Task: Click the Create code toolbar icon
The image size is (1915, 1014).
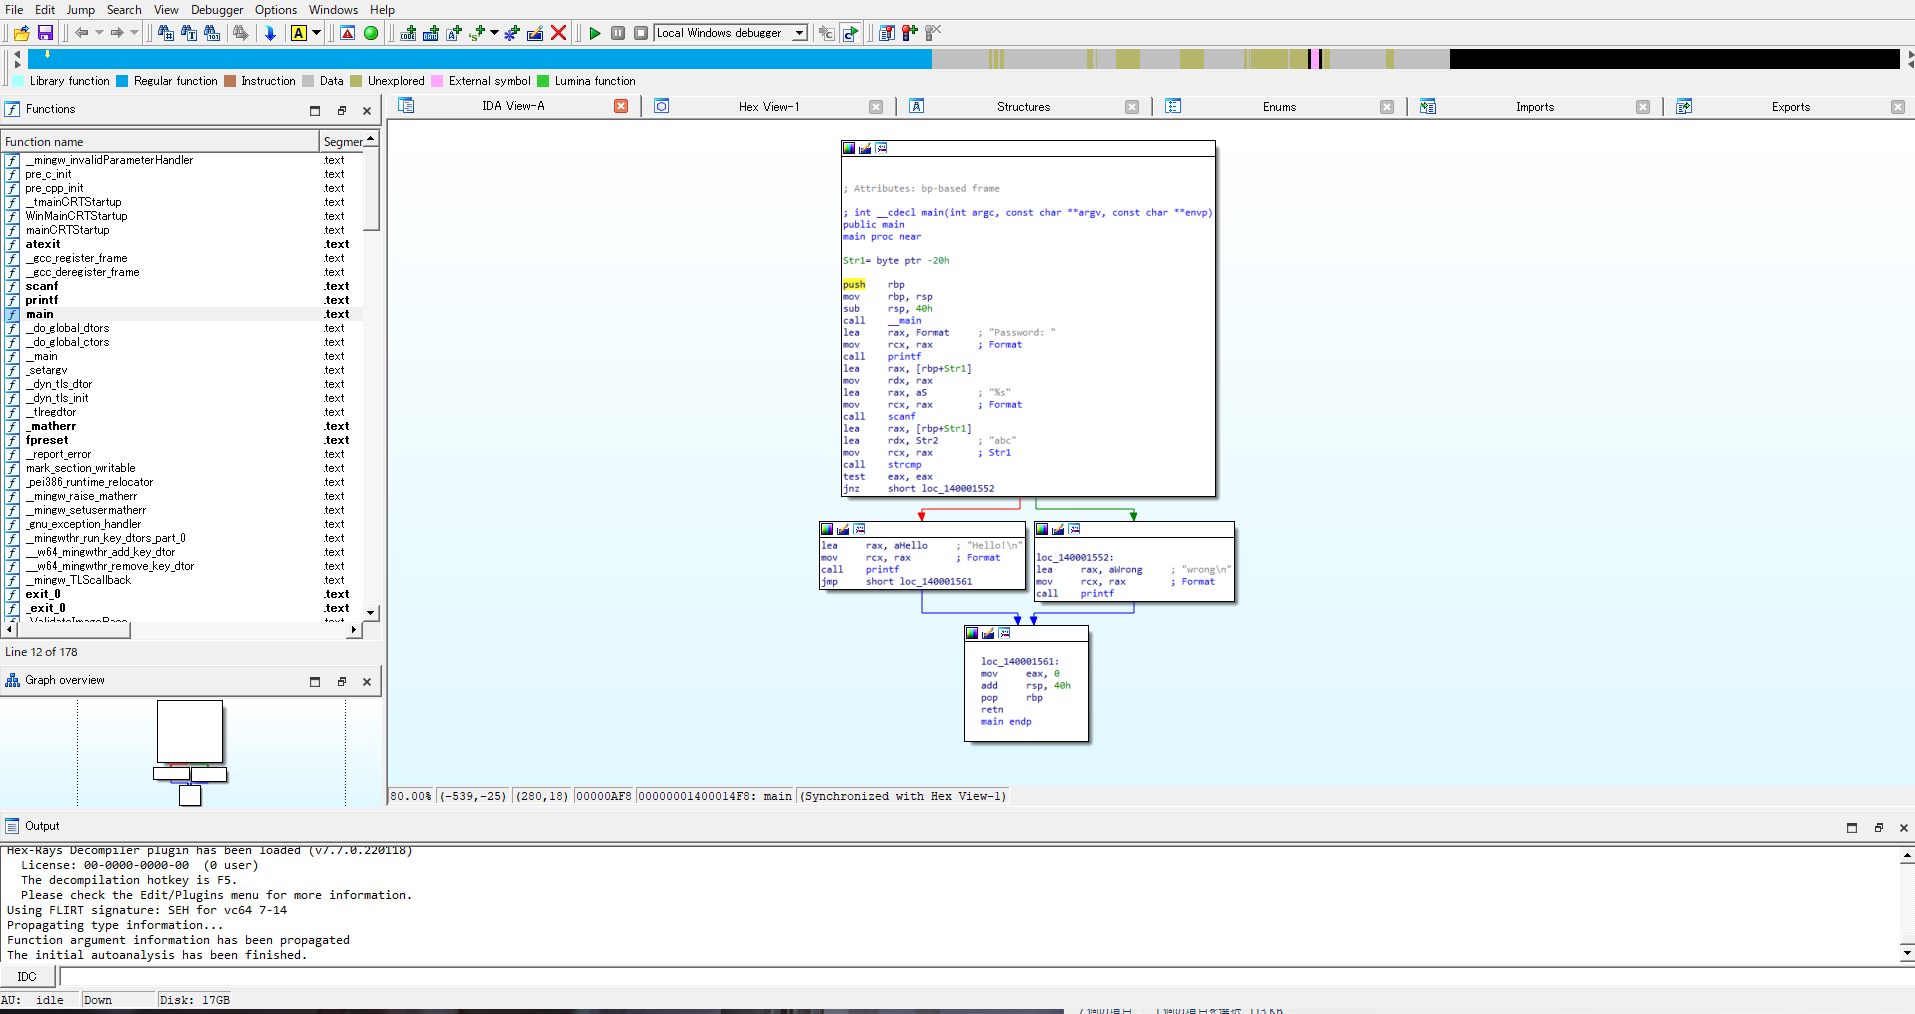Action: click(x=407, y=33)
